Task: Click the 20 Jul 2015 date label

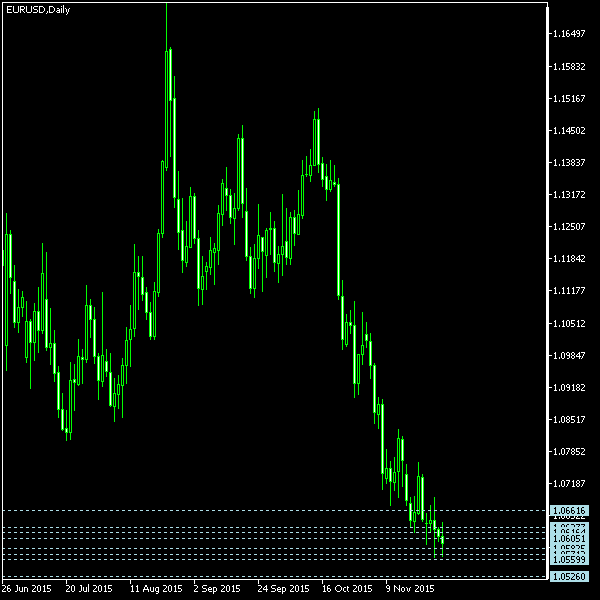Action: (89, 589)
